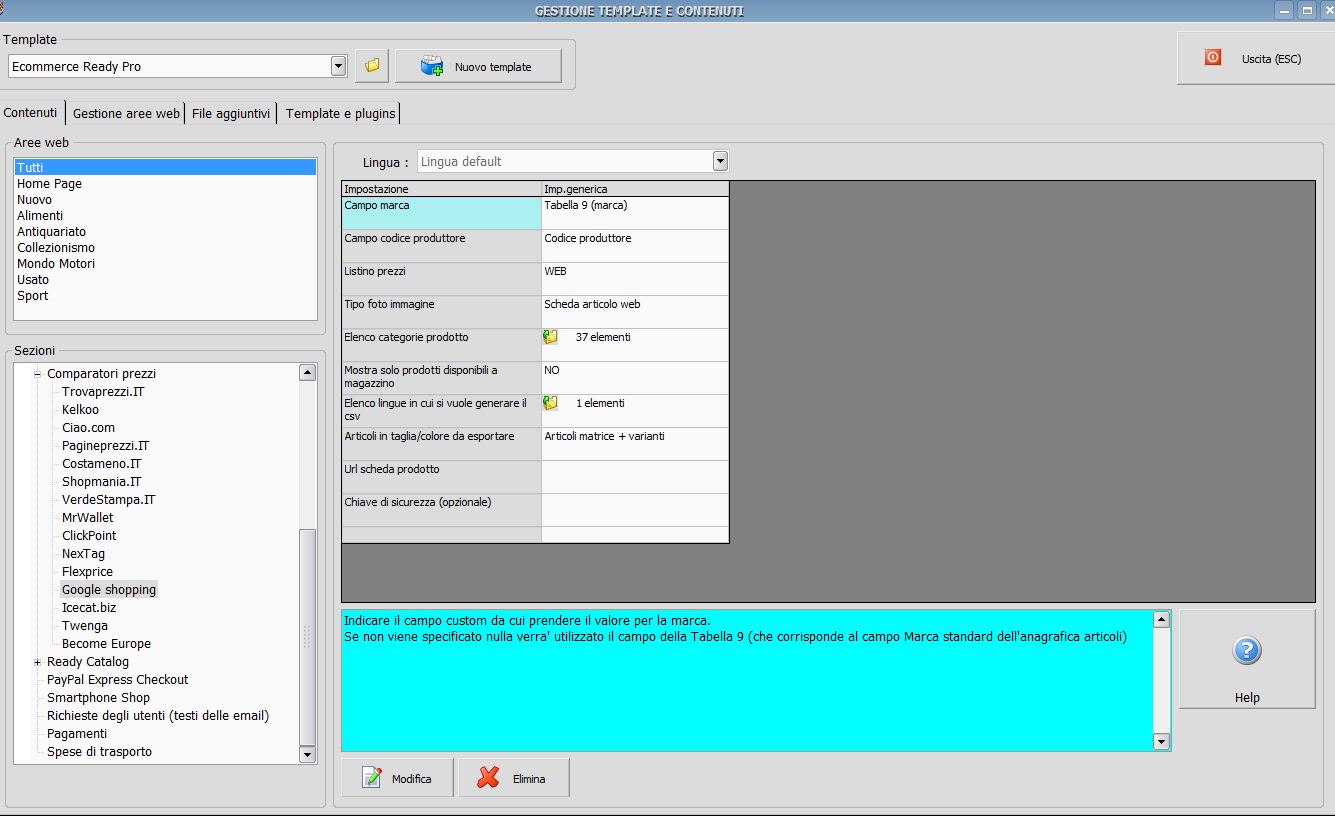Select Richieste degli utenti tree entry
The height and width of the screenshot is (816, 1335).
click(x=158, y=716)
